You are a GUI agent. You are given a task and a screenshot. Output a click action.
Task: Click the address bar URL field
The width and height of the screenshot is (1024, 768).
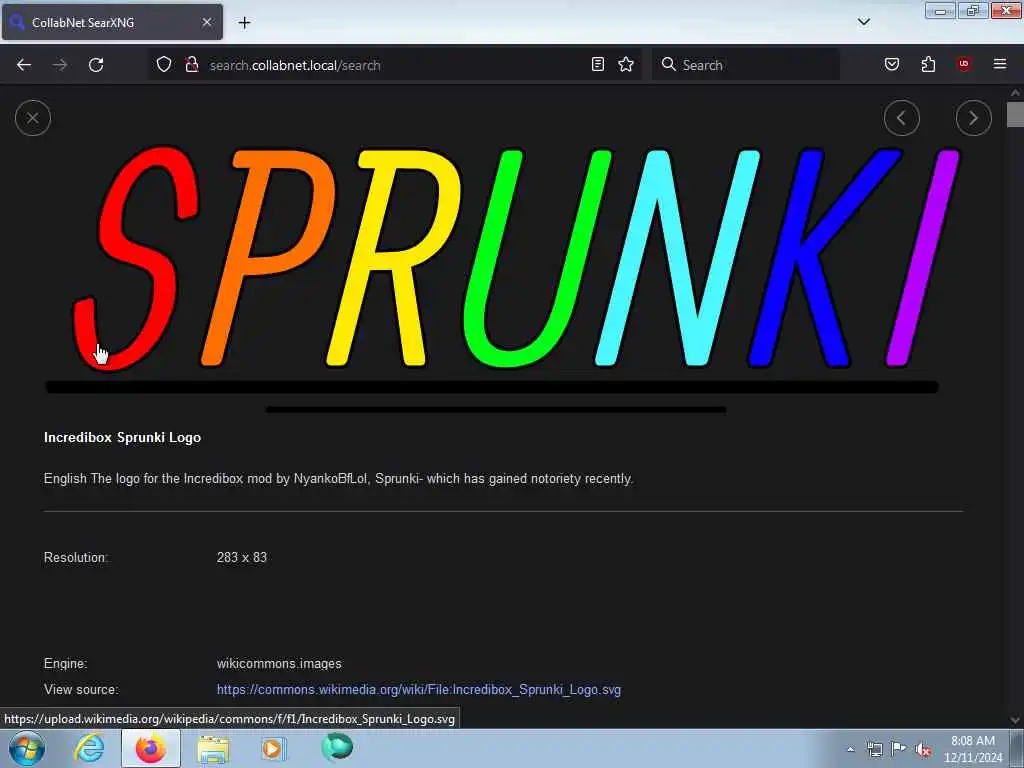pyautogui.click(x=396, y=65)
